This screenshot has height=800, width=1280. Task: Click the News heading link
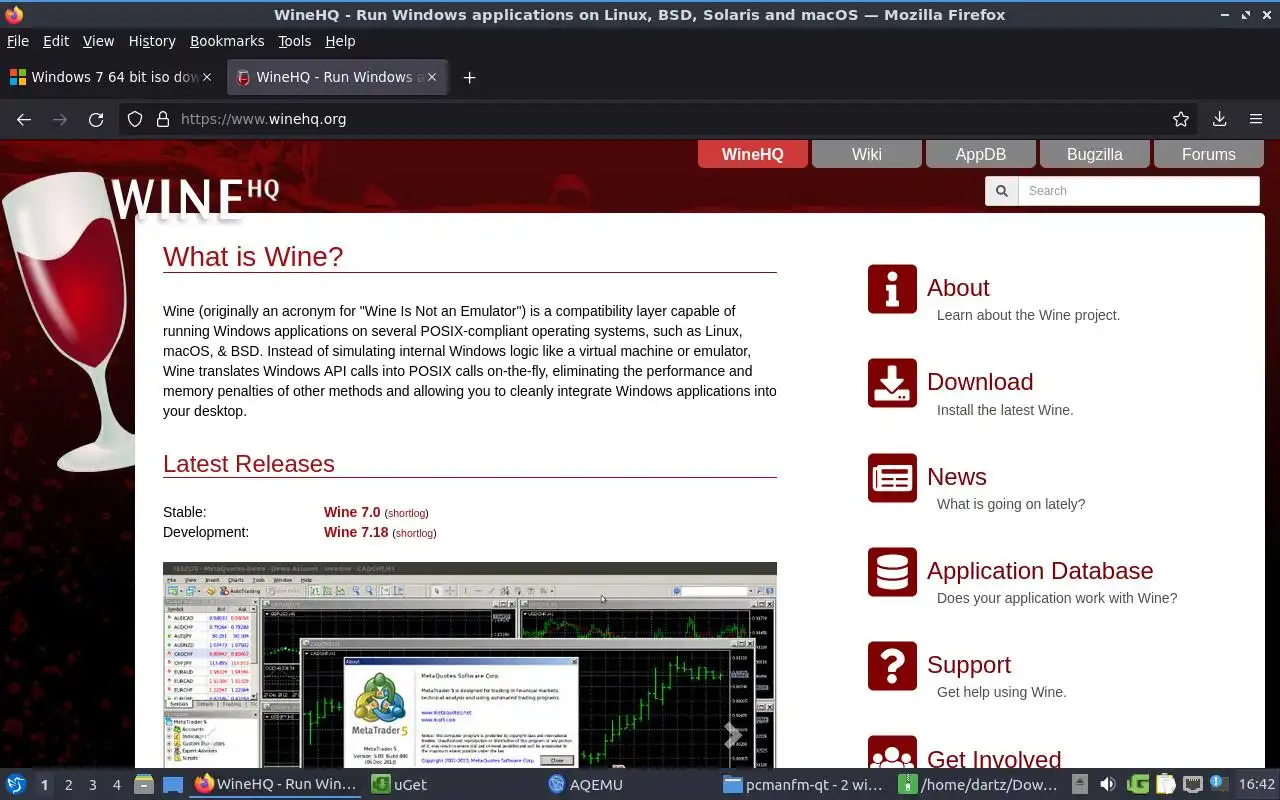(957, 477)
